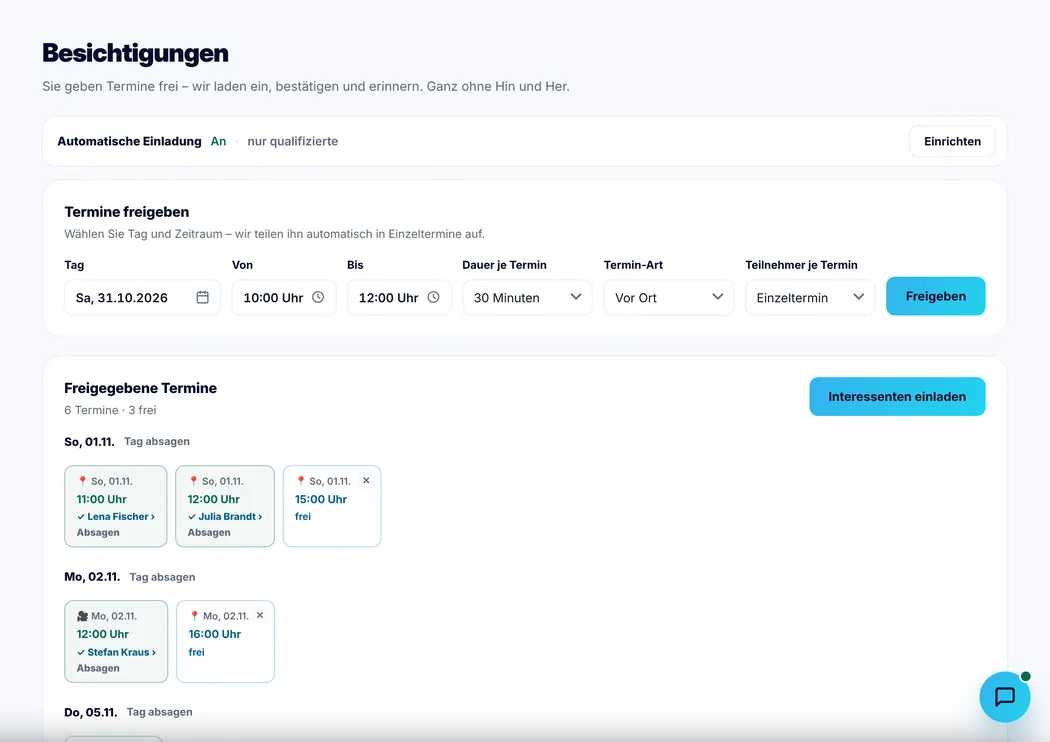The width and height of the screenshot is (1050, 742).
Task: Cancel the whole day So, 01.11.
Action: pos(157,441)
